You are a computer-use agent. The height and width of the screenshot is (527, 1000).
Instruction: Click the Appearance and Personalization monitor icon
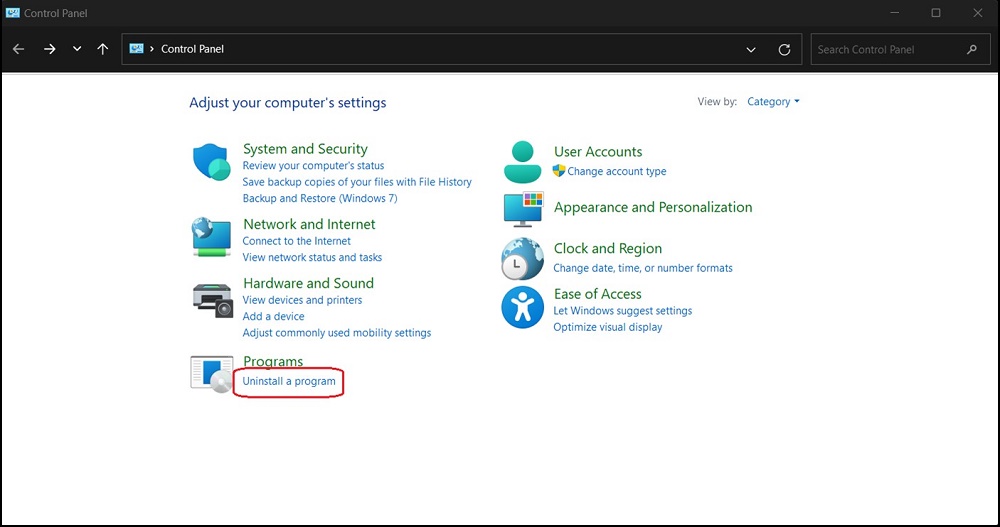pyautogui.click(x=523, y=209)
